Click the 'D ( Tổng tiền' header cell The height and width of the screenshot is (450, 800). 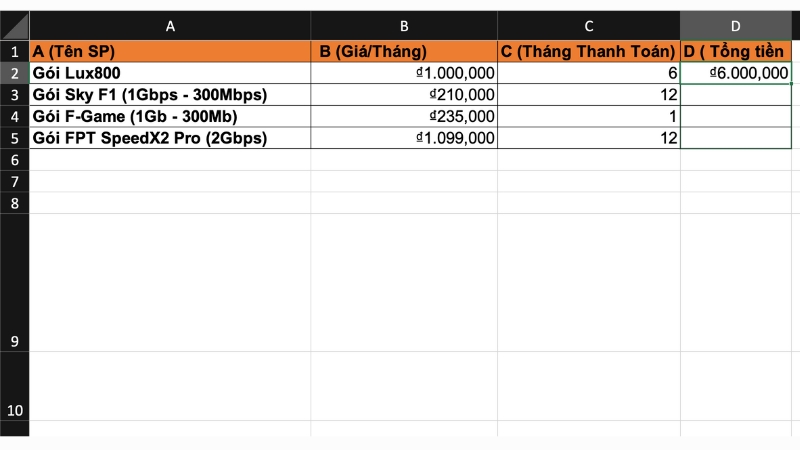coord(736,51)
